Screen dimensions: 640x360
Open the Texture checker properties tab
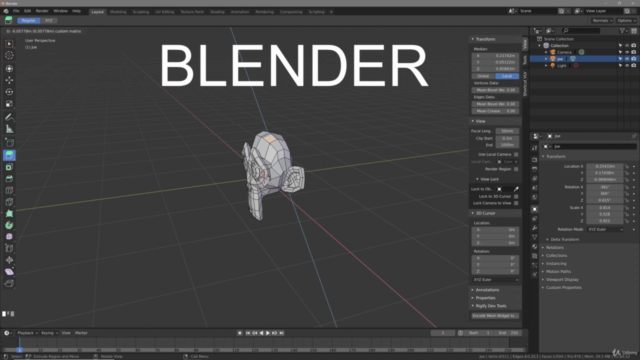534,256
